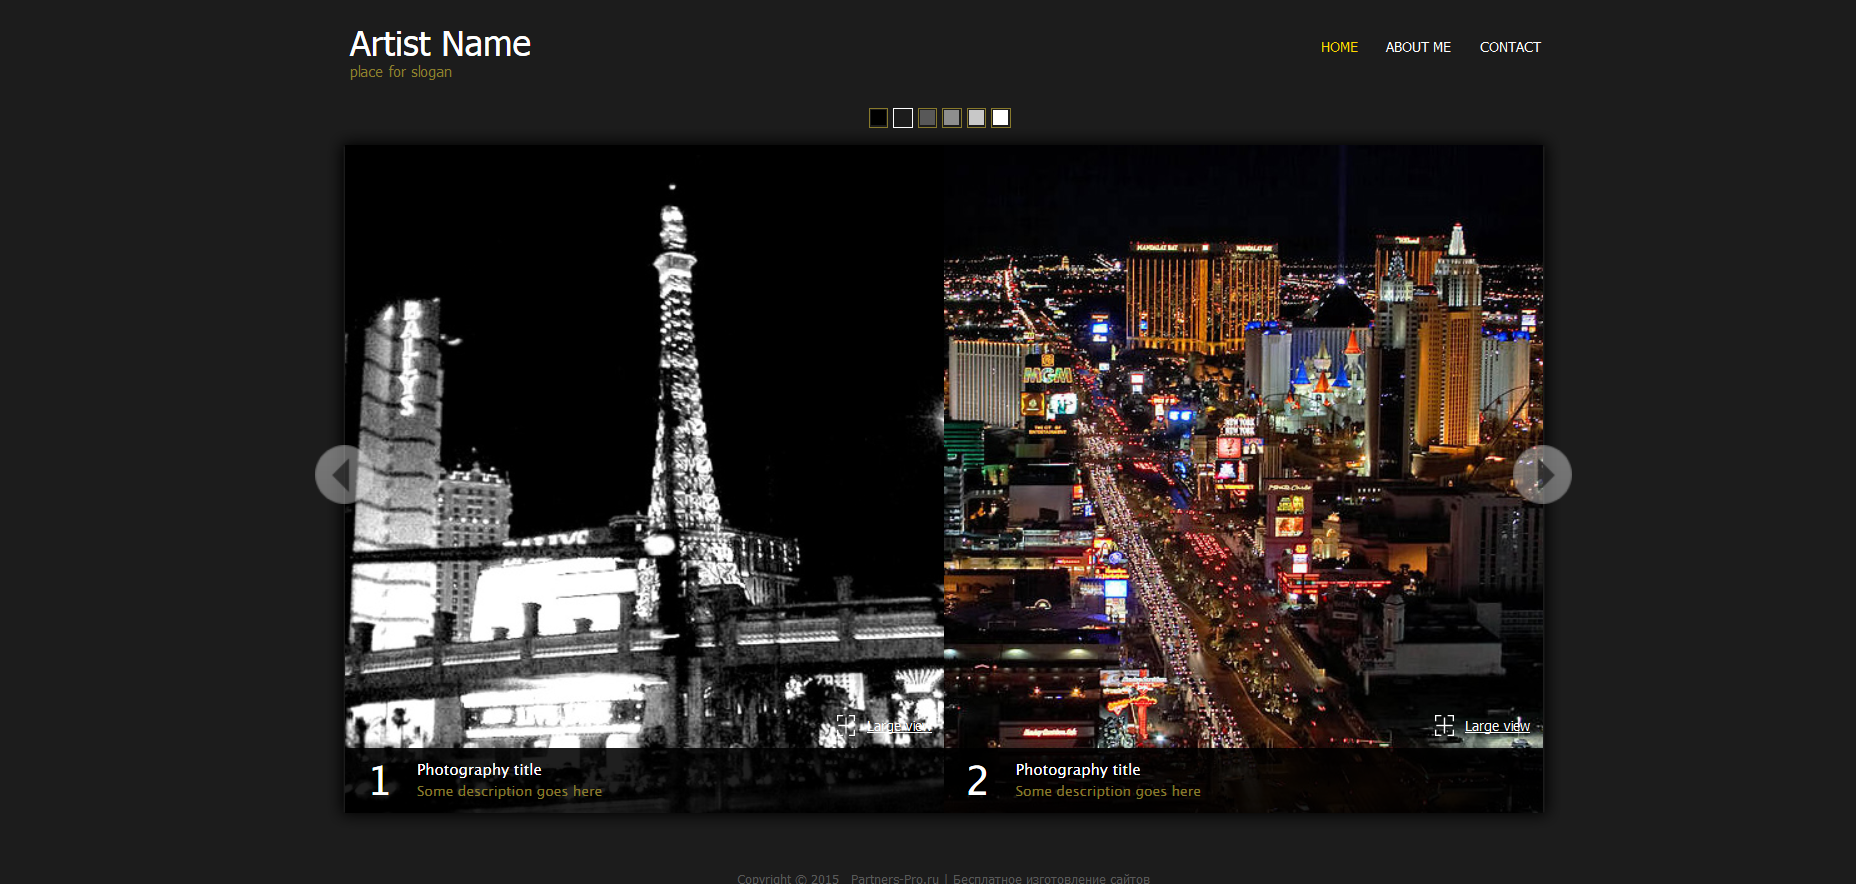Pick the medium gray background swatch
The width and height of the screenshot is (1856, 884).
(952, 118)
